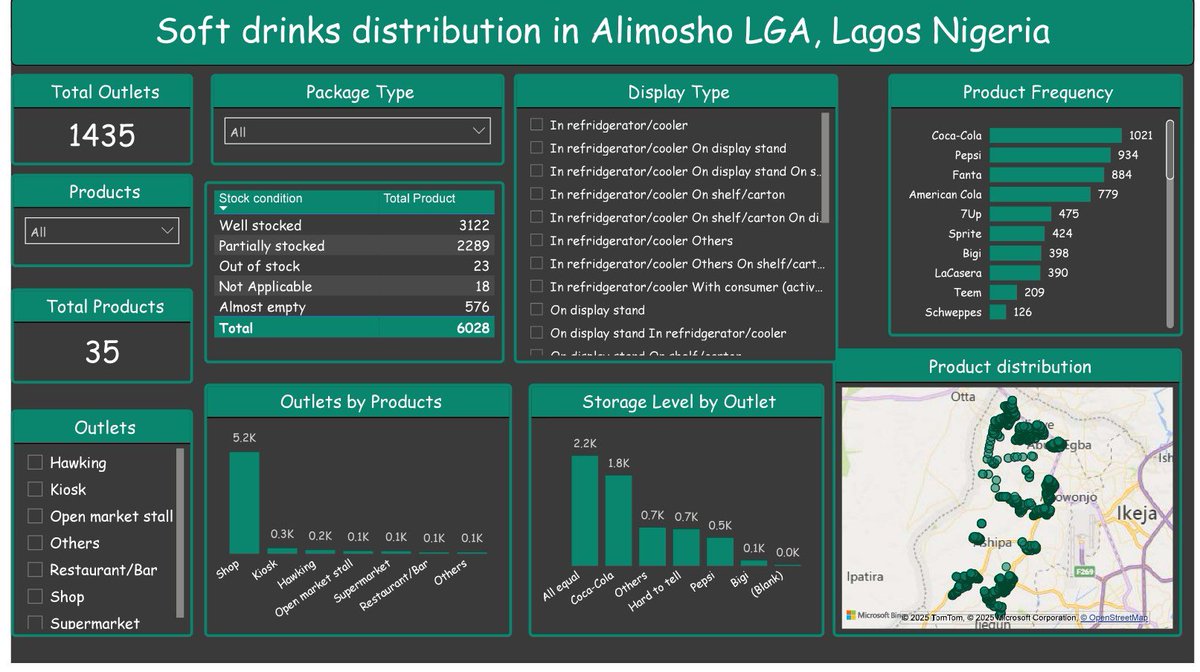Select the Not Applicable row

point(355,287)
